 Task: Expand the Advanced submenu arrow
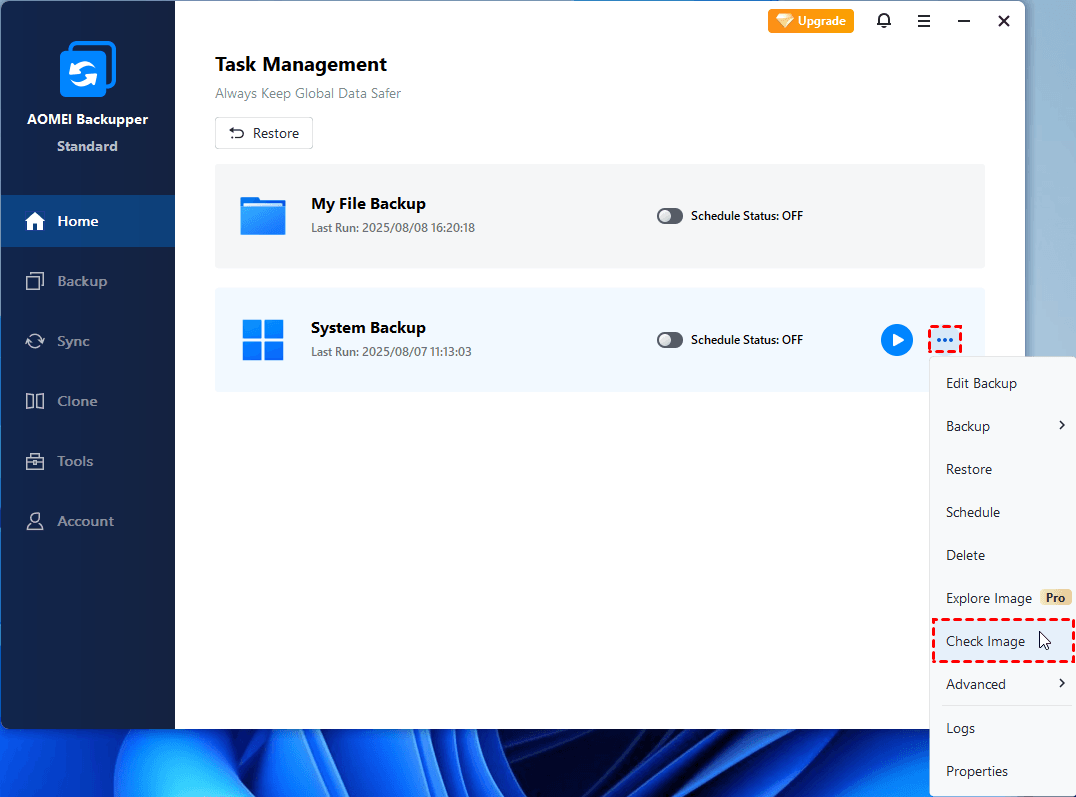coord(1062,683)
